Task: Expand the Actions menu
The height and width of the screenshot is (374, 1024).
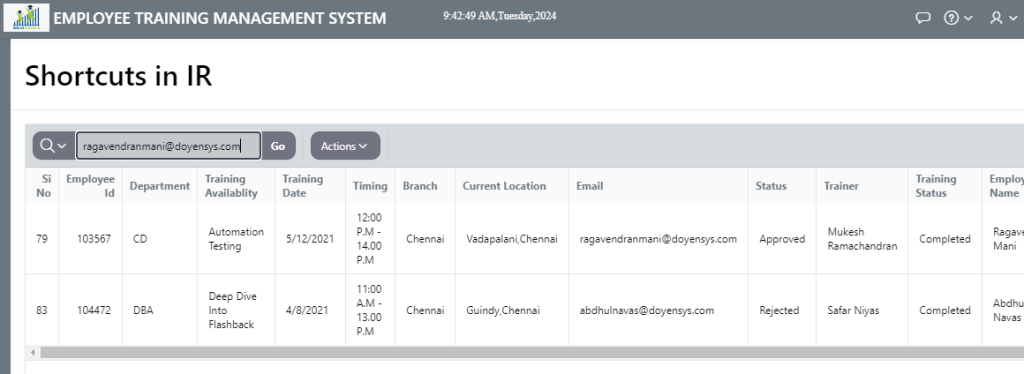Action: [x=345, y=146]
